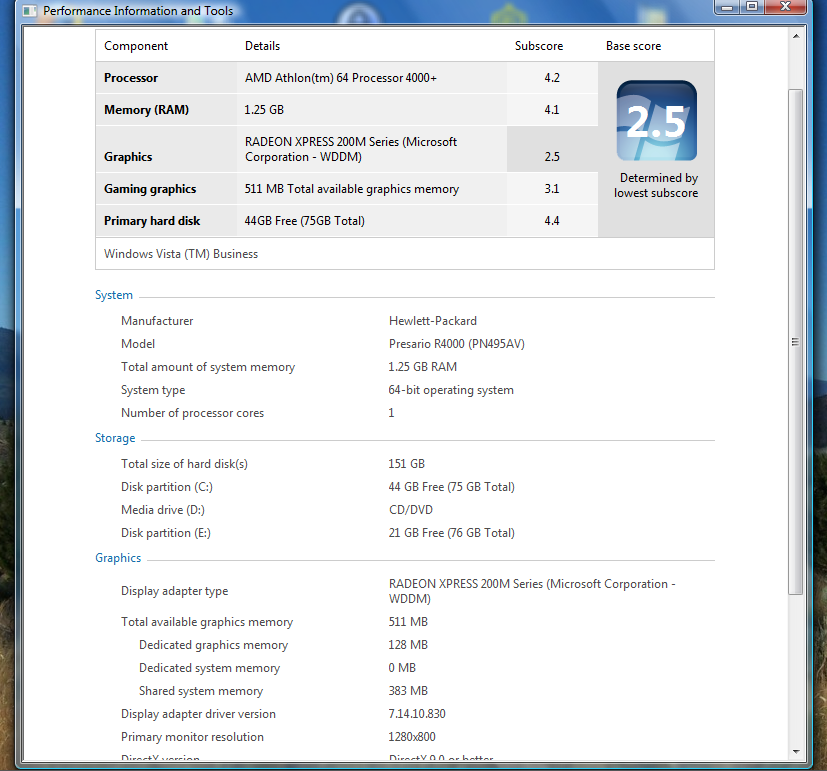The height and width of the screenshot is (771, 827).
Task: Click the Manufacturer label
Action: click(x=157, y=321)
